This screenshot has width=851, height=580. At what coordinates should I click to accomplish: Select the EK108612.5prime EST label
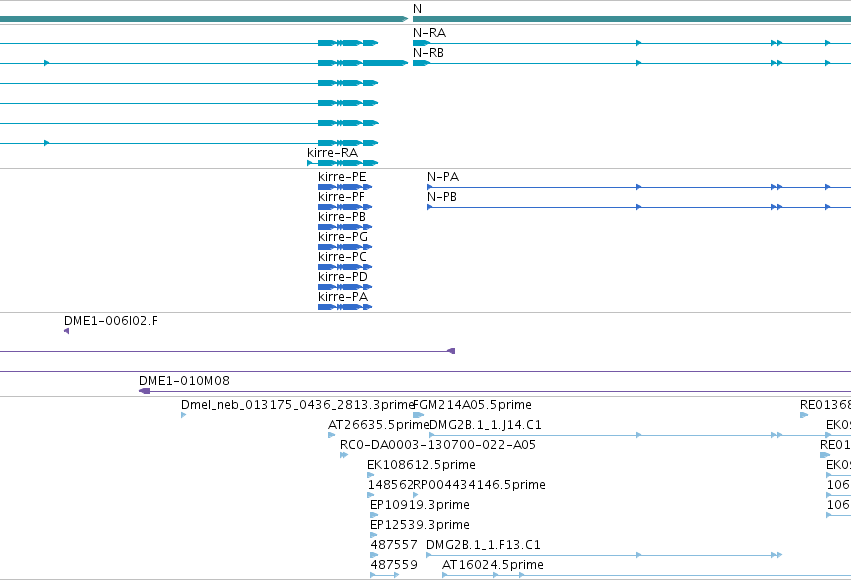(x=421, y=465)
